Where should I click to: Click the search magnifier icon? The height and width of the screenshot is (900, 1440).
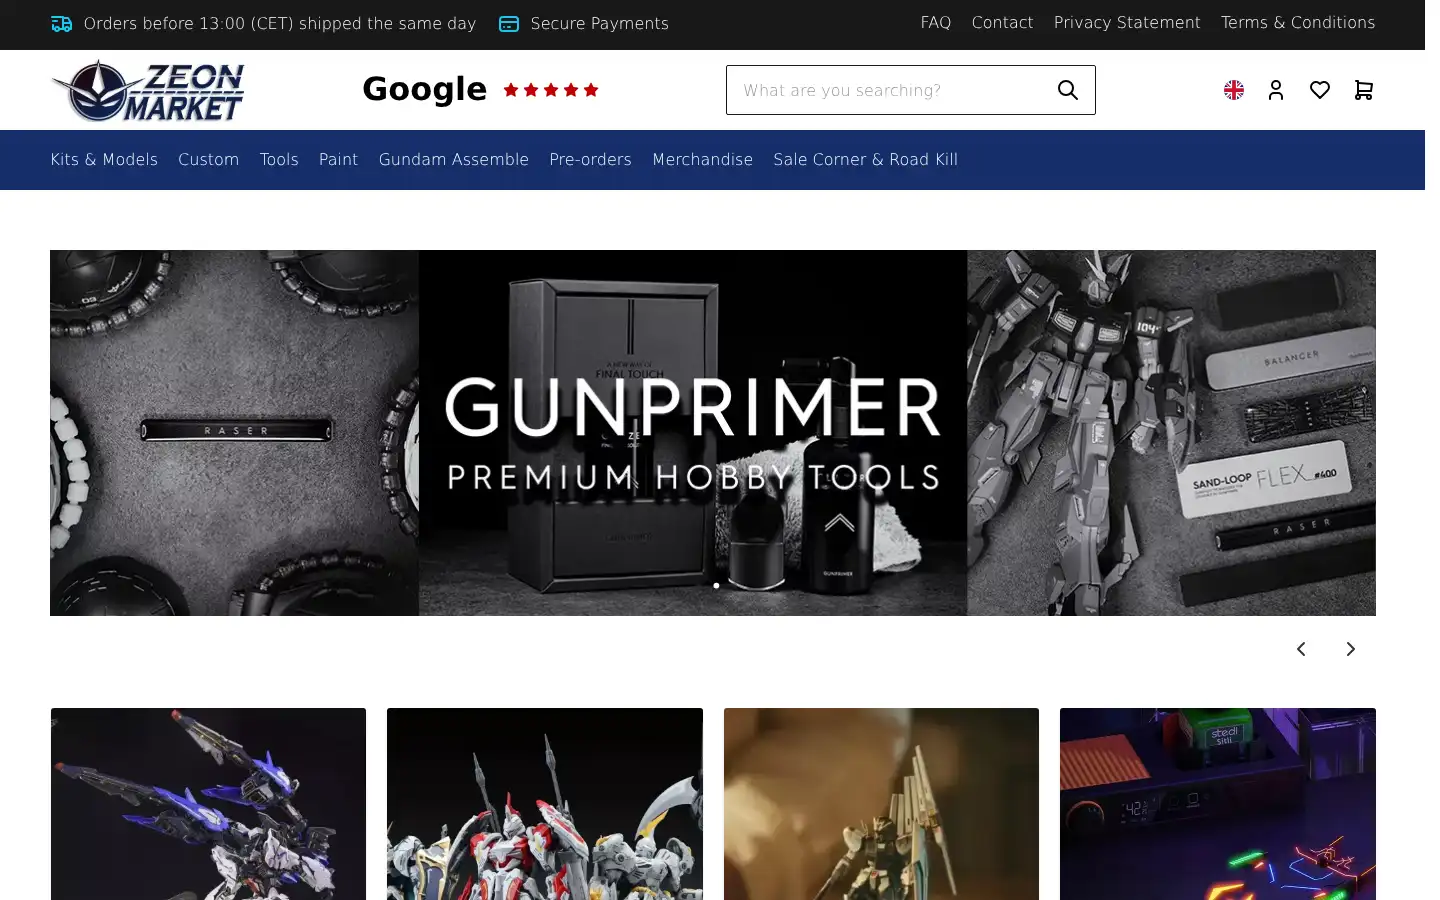tap(1068, 90)
